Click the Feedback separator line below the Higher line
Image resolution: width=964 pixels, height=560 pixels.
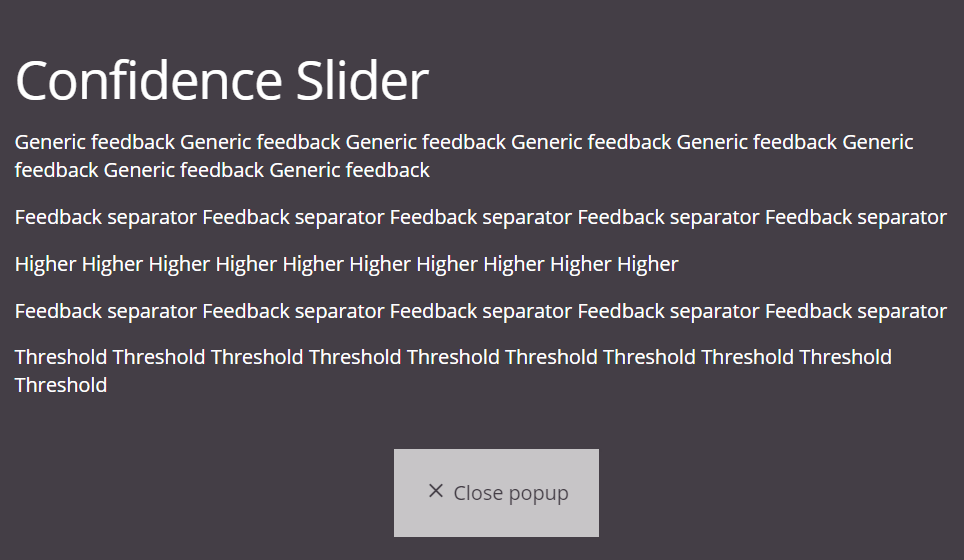tap(480, 311)
